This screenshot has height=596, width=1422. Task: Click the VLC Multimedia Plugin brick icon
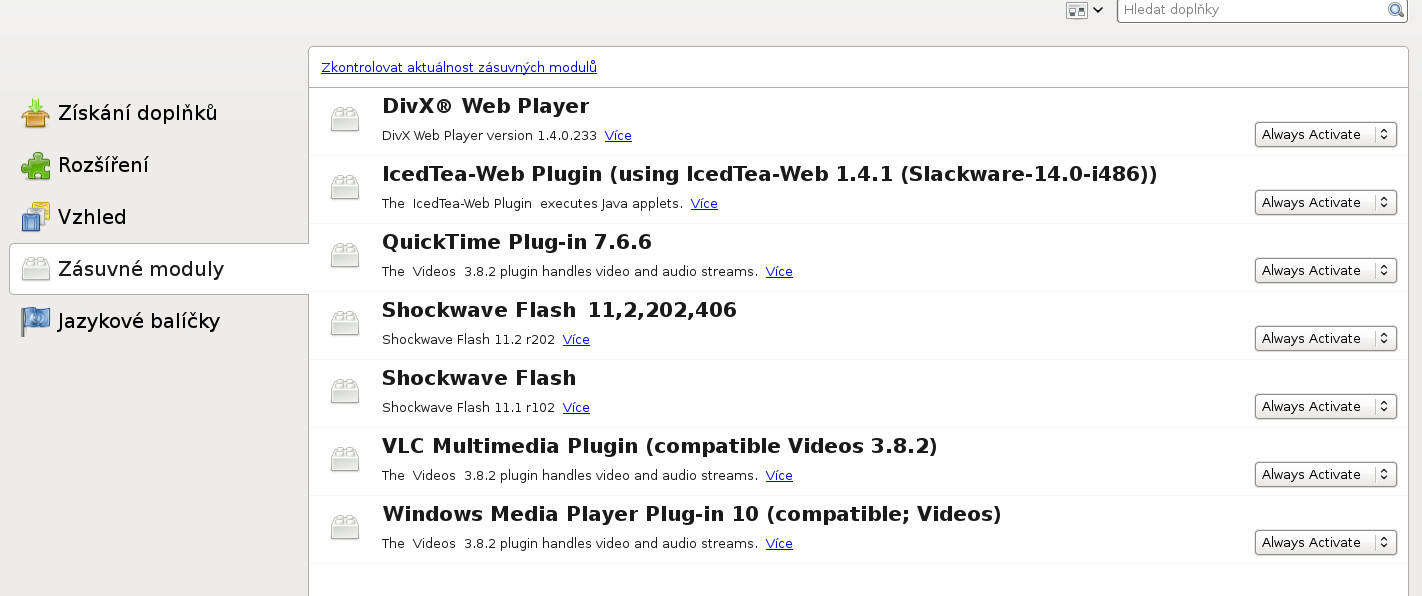[345, 460]
